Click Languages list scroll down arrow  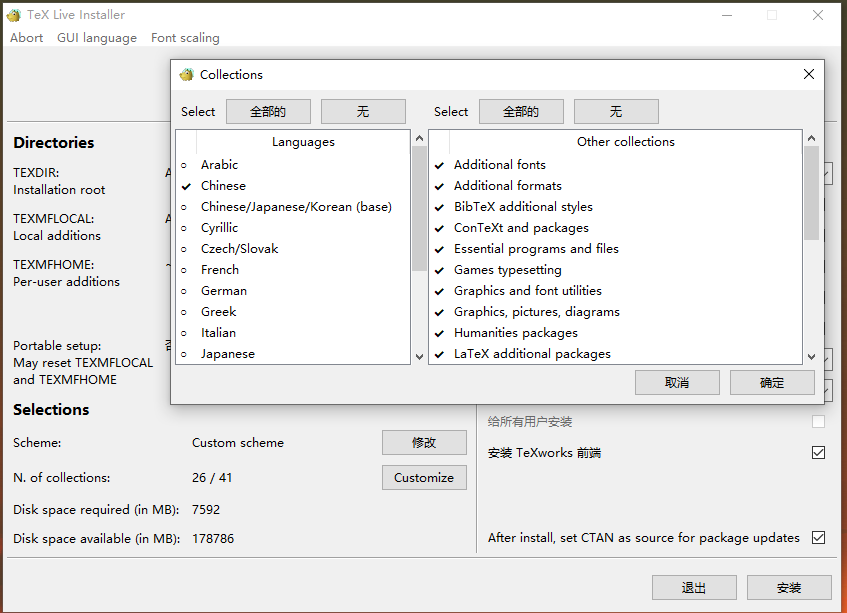419,357
